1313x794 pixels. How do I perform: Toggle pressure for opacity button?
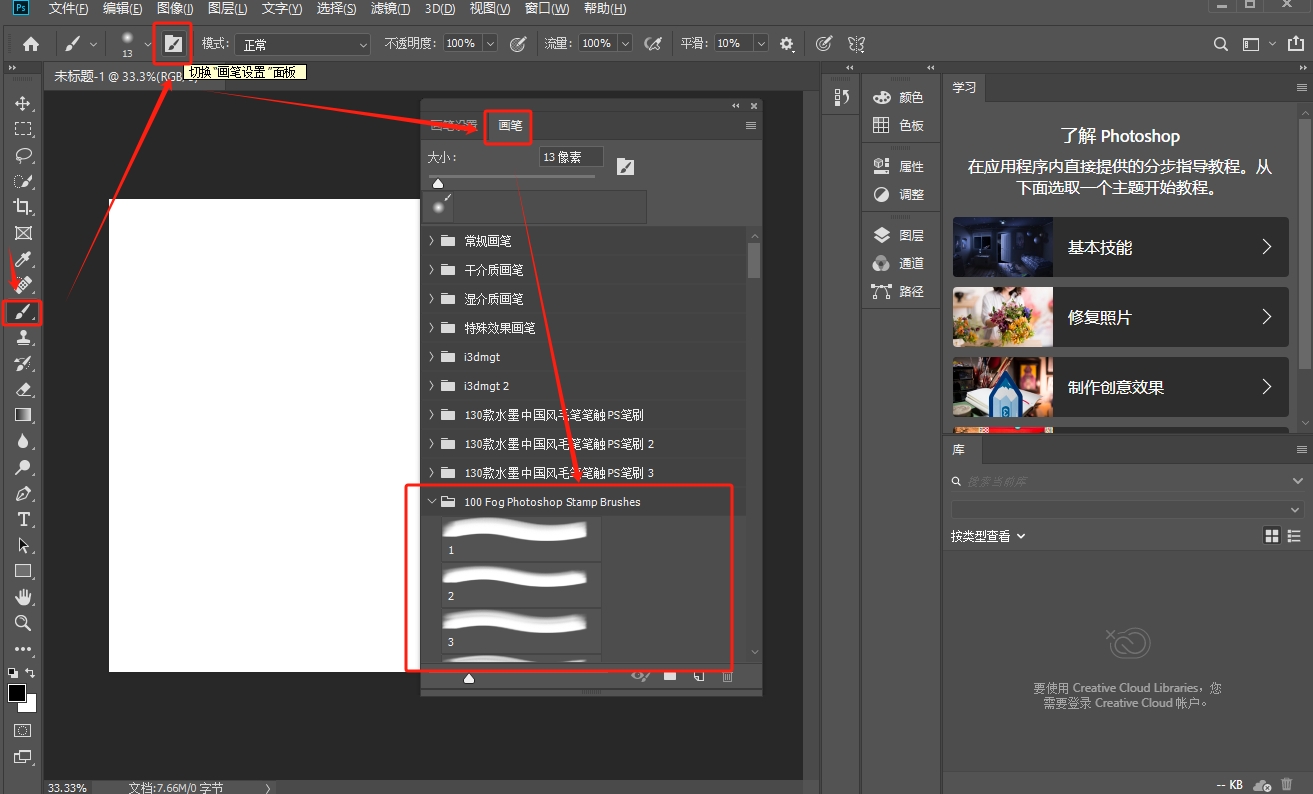coord(518,43)
